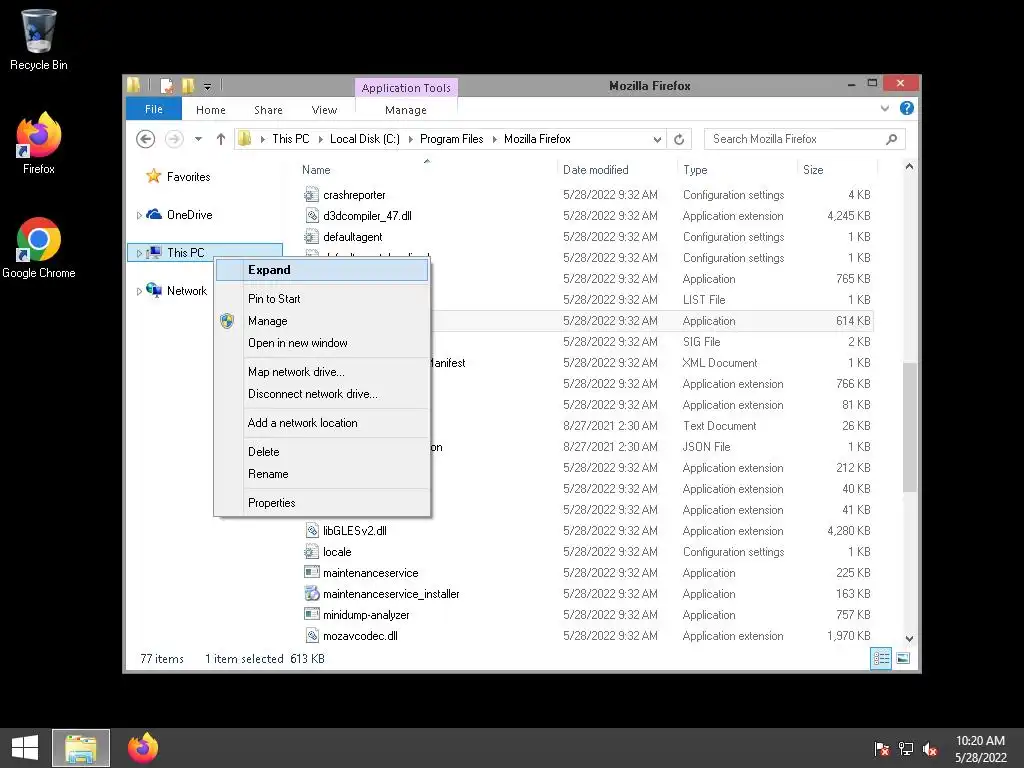Click in the Search Mozilla Firefox box
The width and height of the screenshot is (1024, 768).
[x=805, y=139]
